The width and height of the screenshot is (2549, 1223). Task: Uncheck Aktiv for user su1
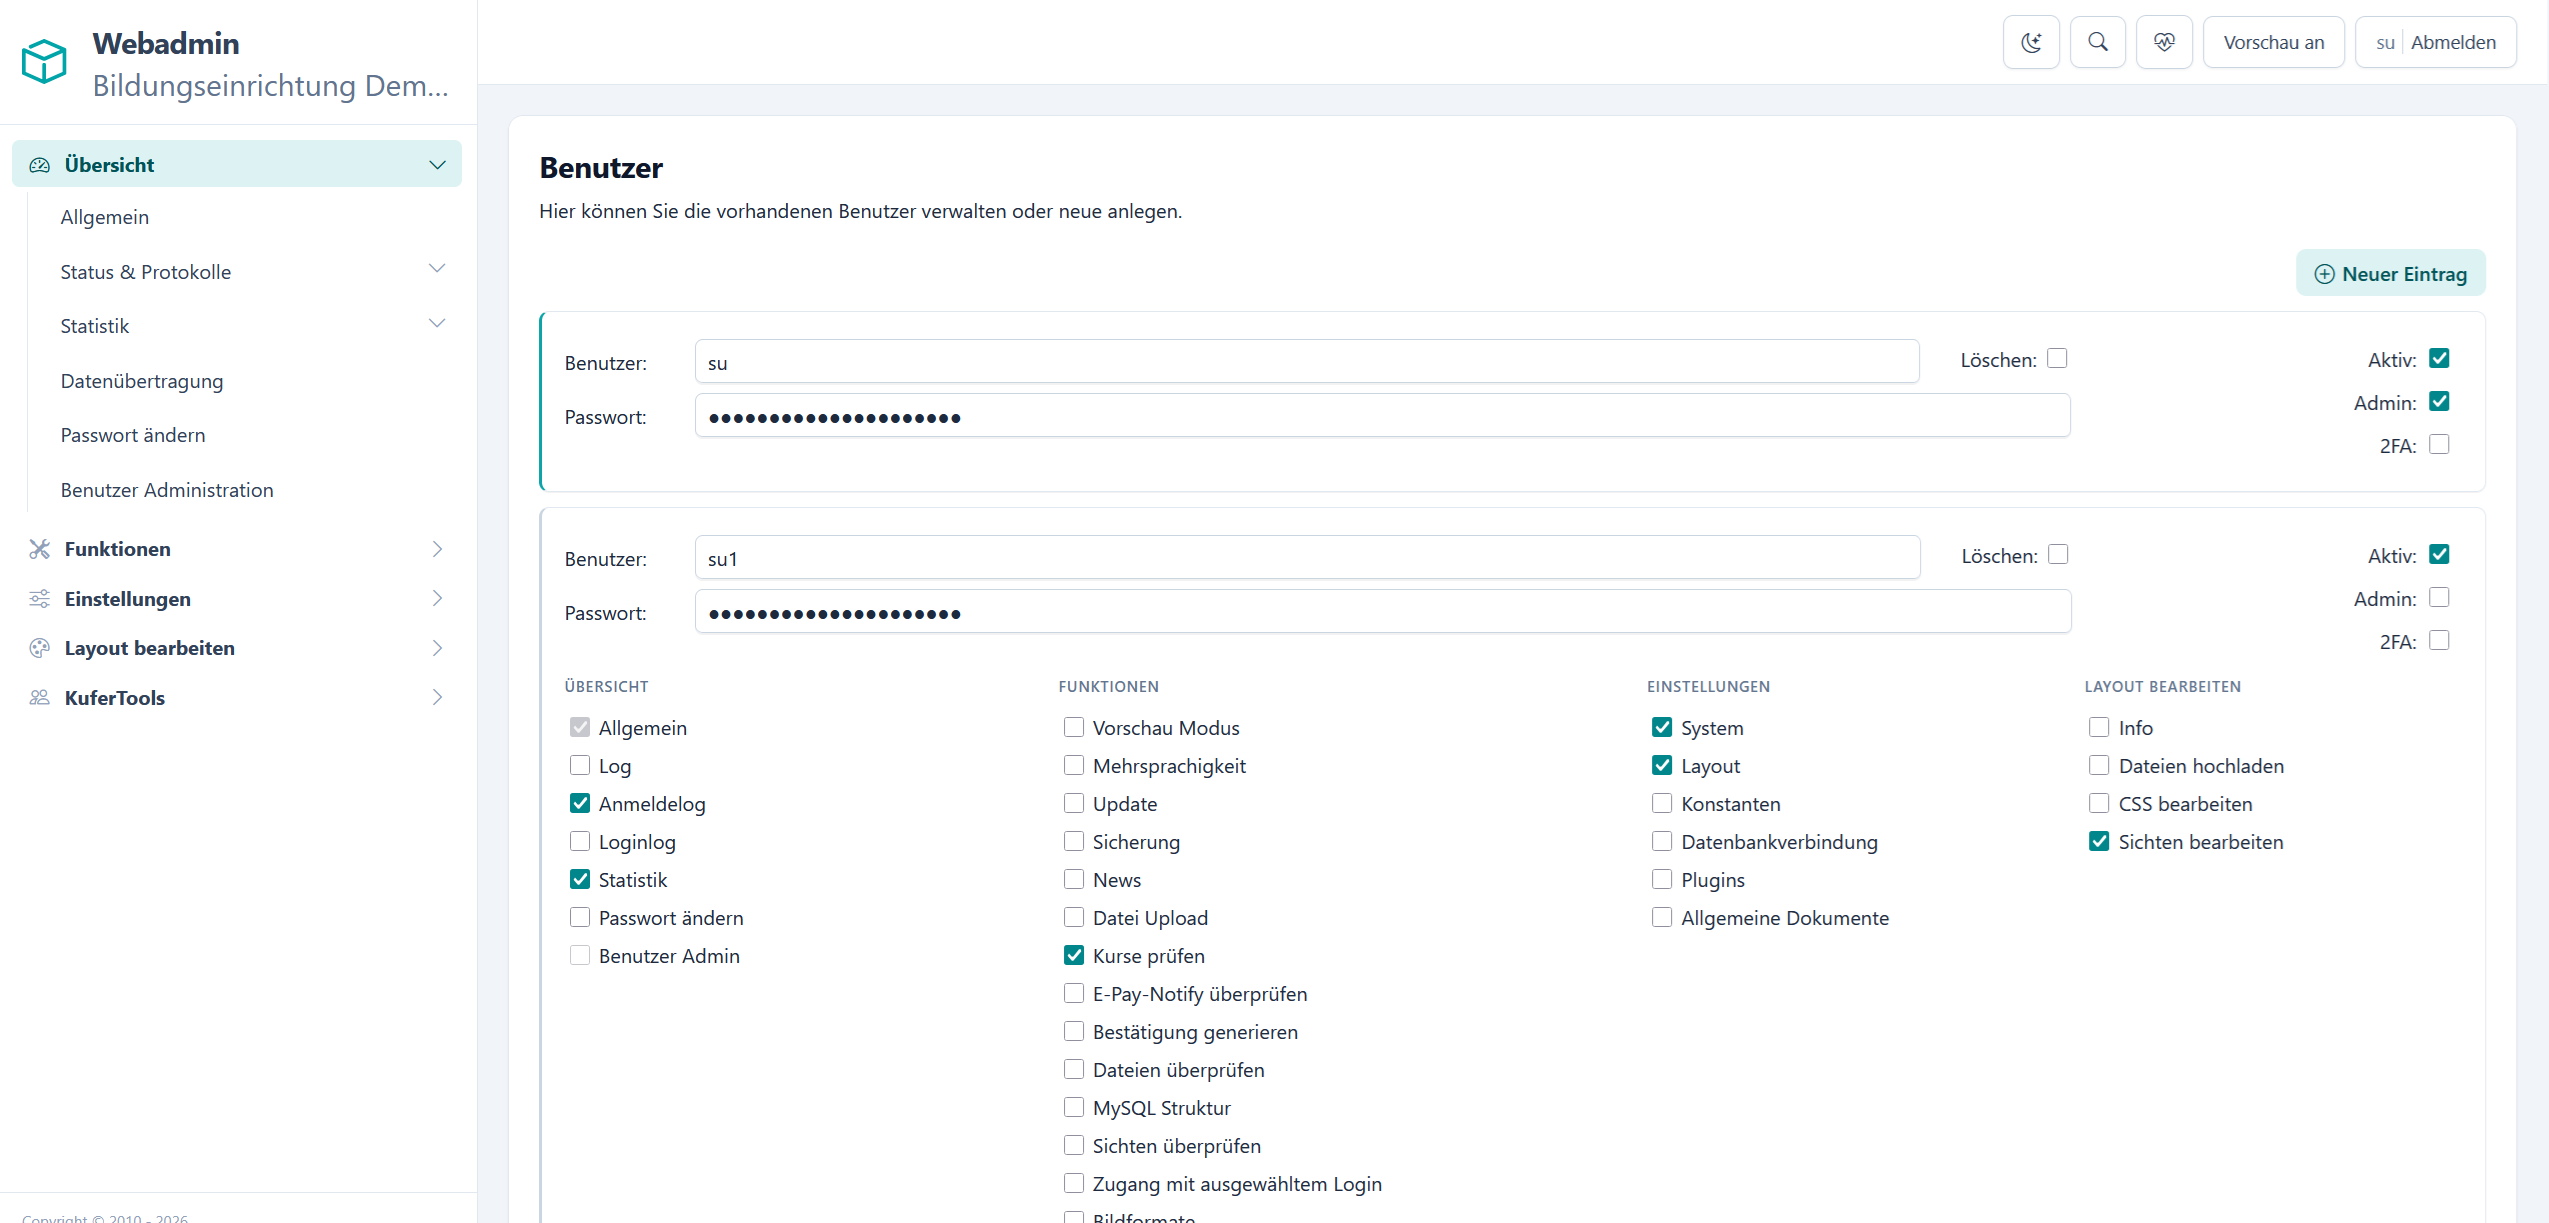2439,555
